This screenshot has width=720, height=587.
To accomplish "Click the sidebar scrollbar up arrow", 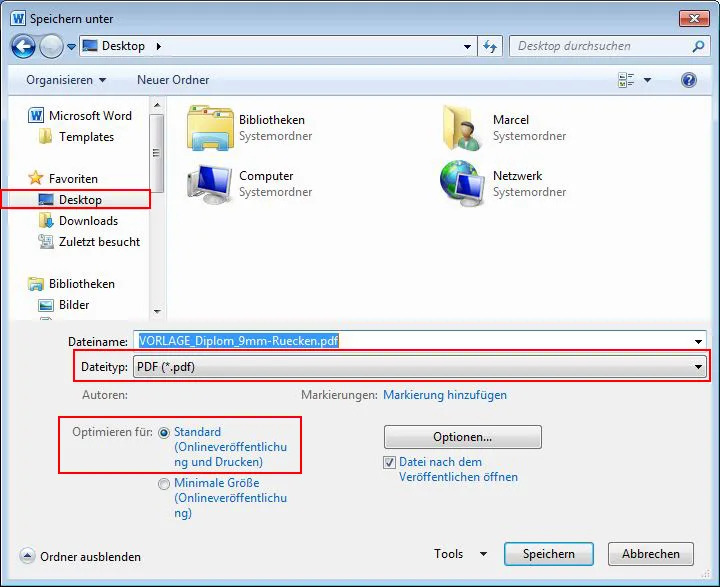I will click(157, 105).
